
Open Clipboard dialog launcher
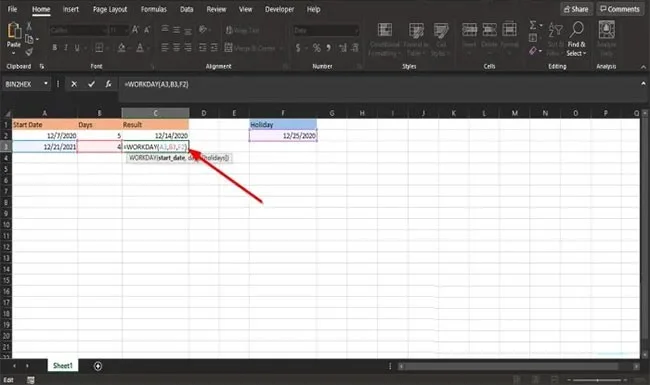(41, 66)
